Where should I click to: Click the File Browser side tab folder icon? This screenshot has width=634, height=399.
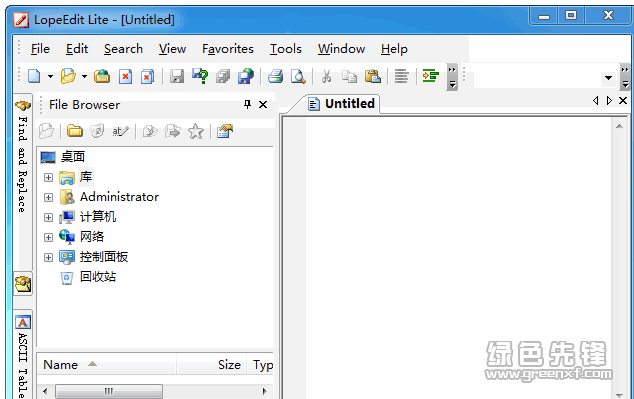click(x=23, y=284)
